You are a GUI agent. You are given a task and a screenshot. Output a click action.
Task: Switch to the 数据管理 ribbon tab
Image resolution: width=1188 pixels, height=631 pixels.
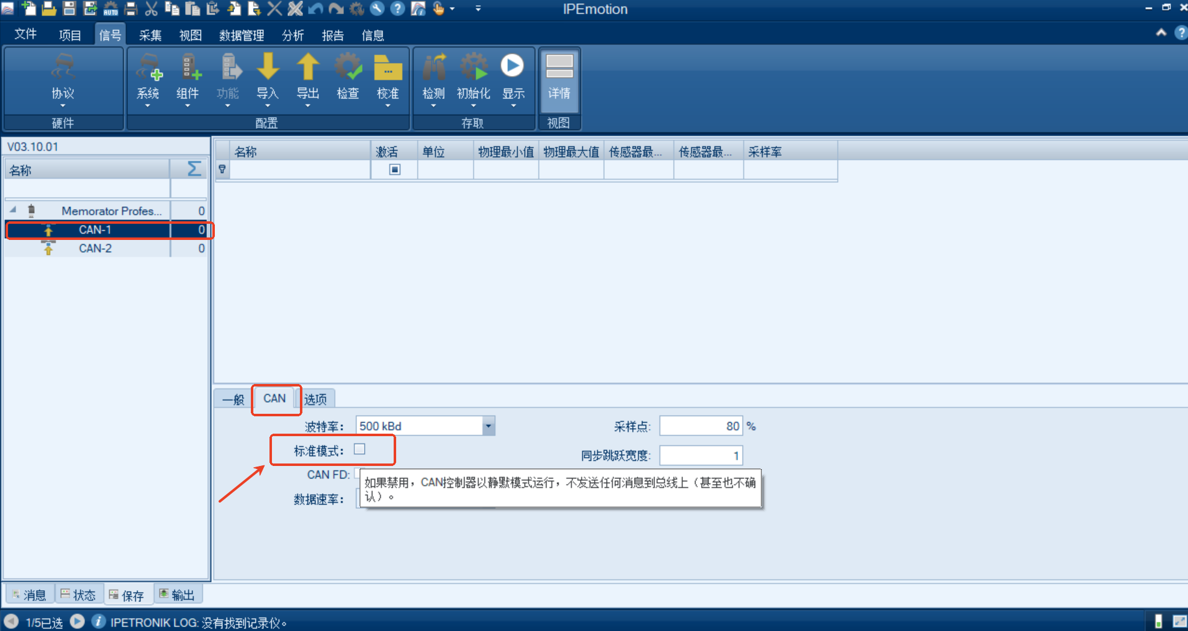coord(241,35)
